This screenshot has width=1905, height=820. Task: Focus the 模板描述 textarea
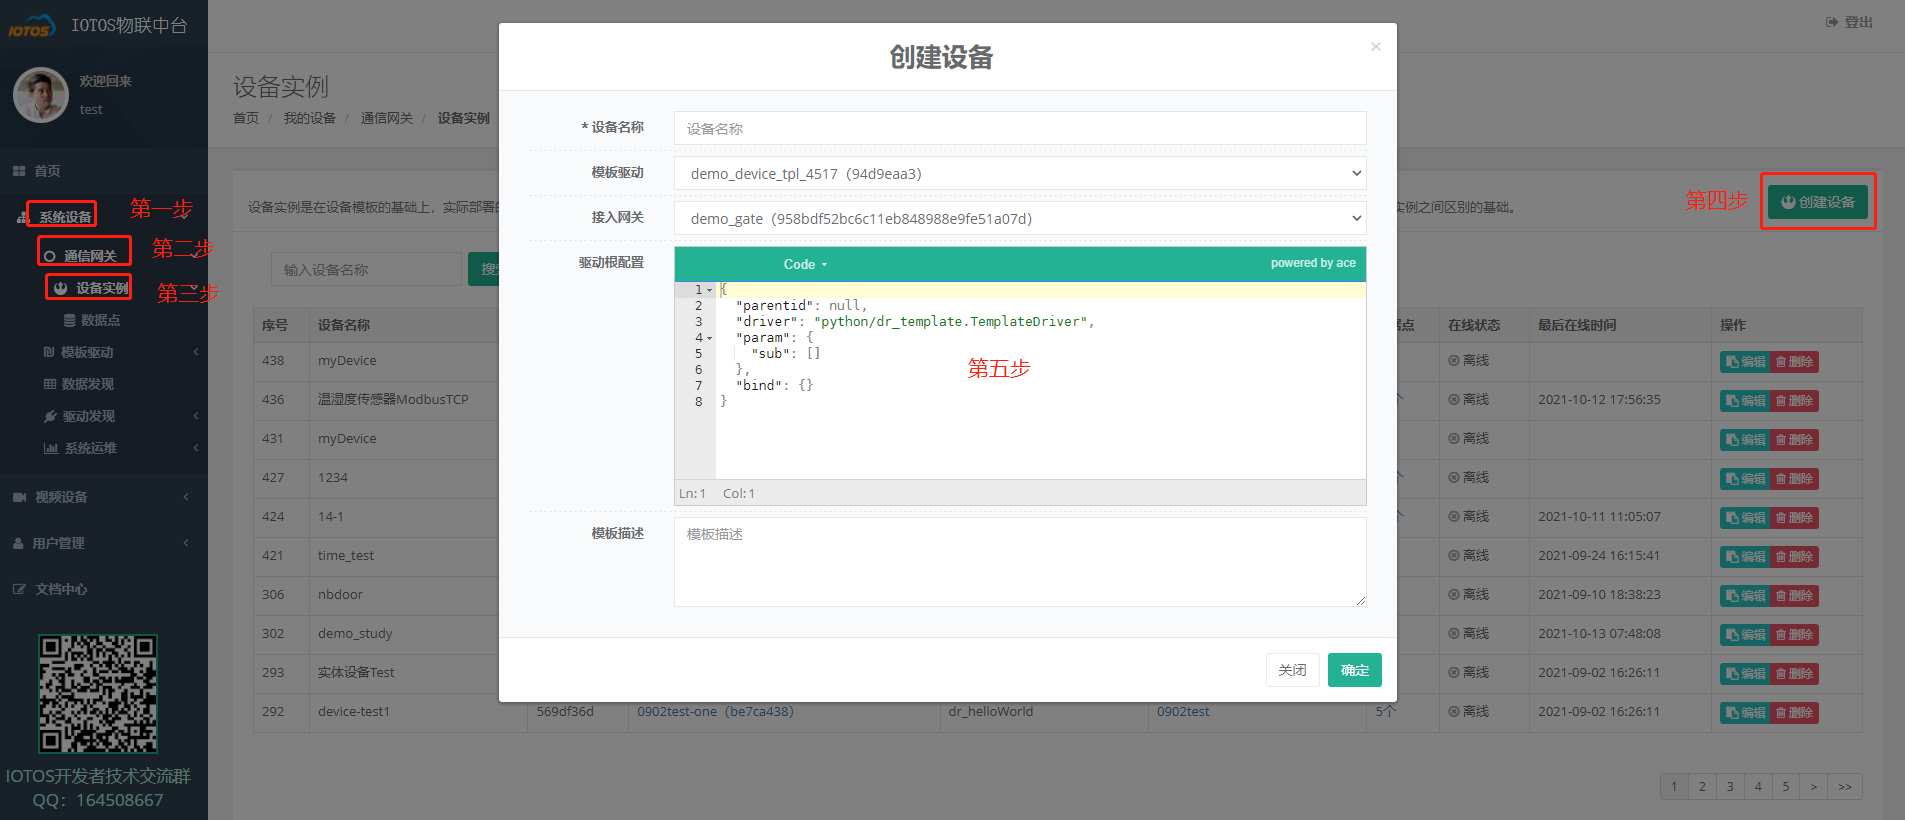click(1020, 562)
